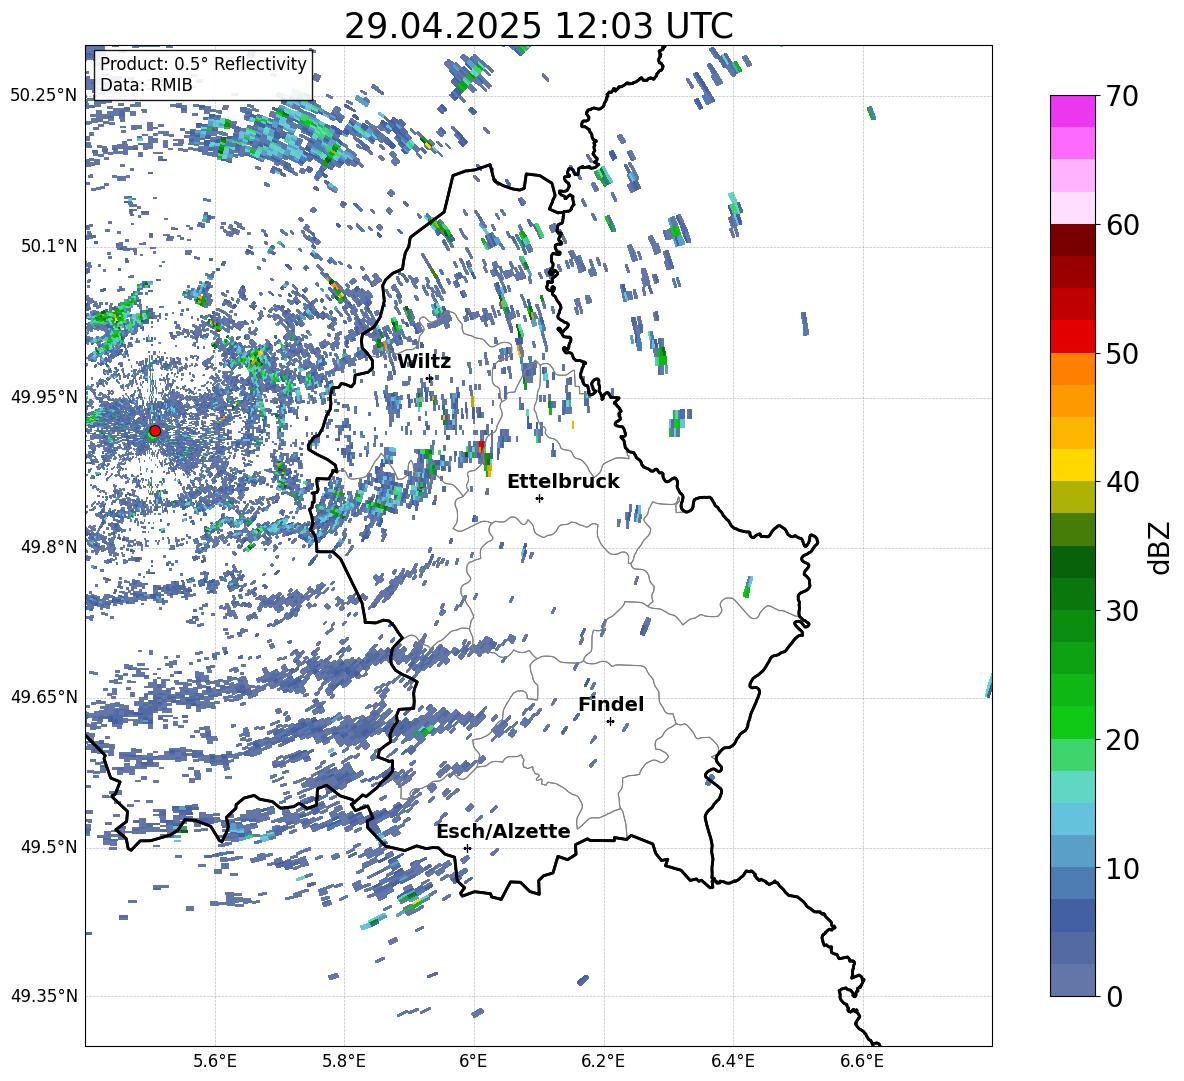Click the 49.5°N latitude label
Screen dimensions: 1184x1081
point(48,847)
